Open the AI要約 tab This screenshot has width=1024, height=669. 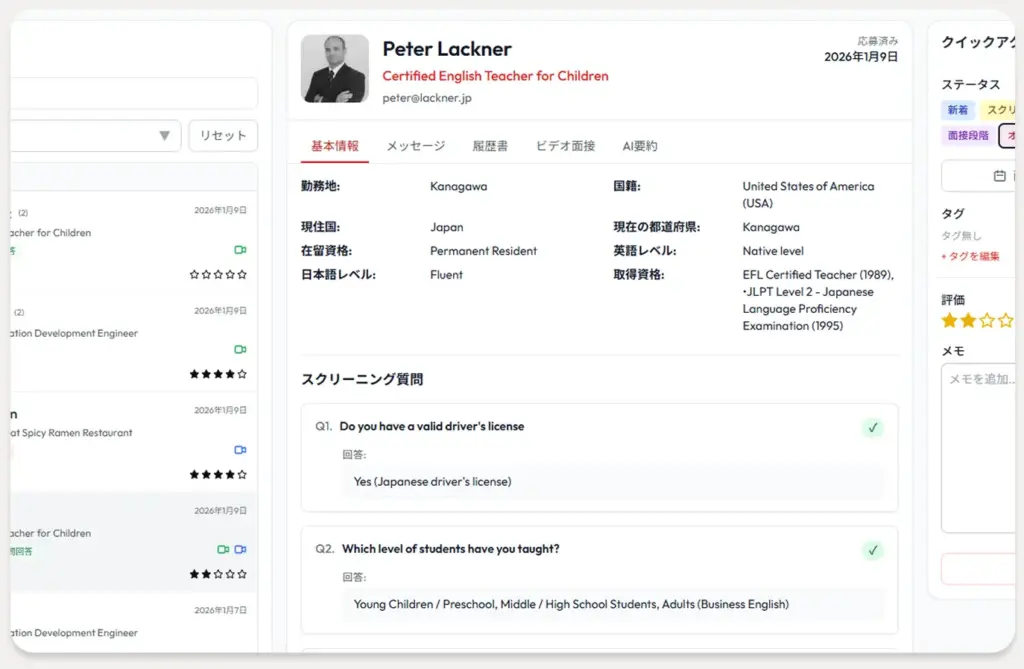[640, 146]
